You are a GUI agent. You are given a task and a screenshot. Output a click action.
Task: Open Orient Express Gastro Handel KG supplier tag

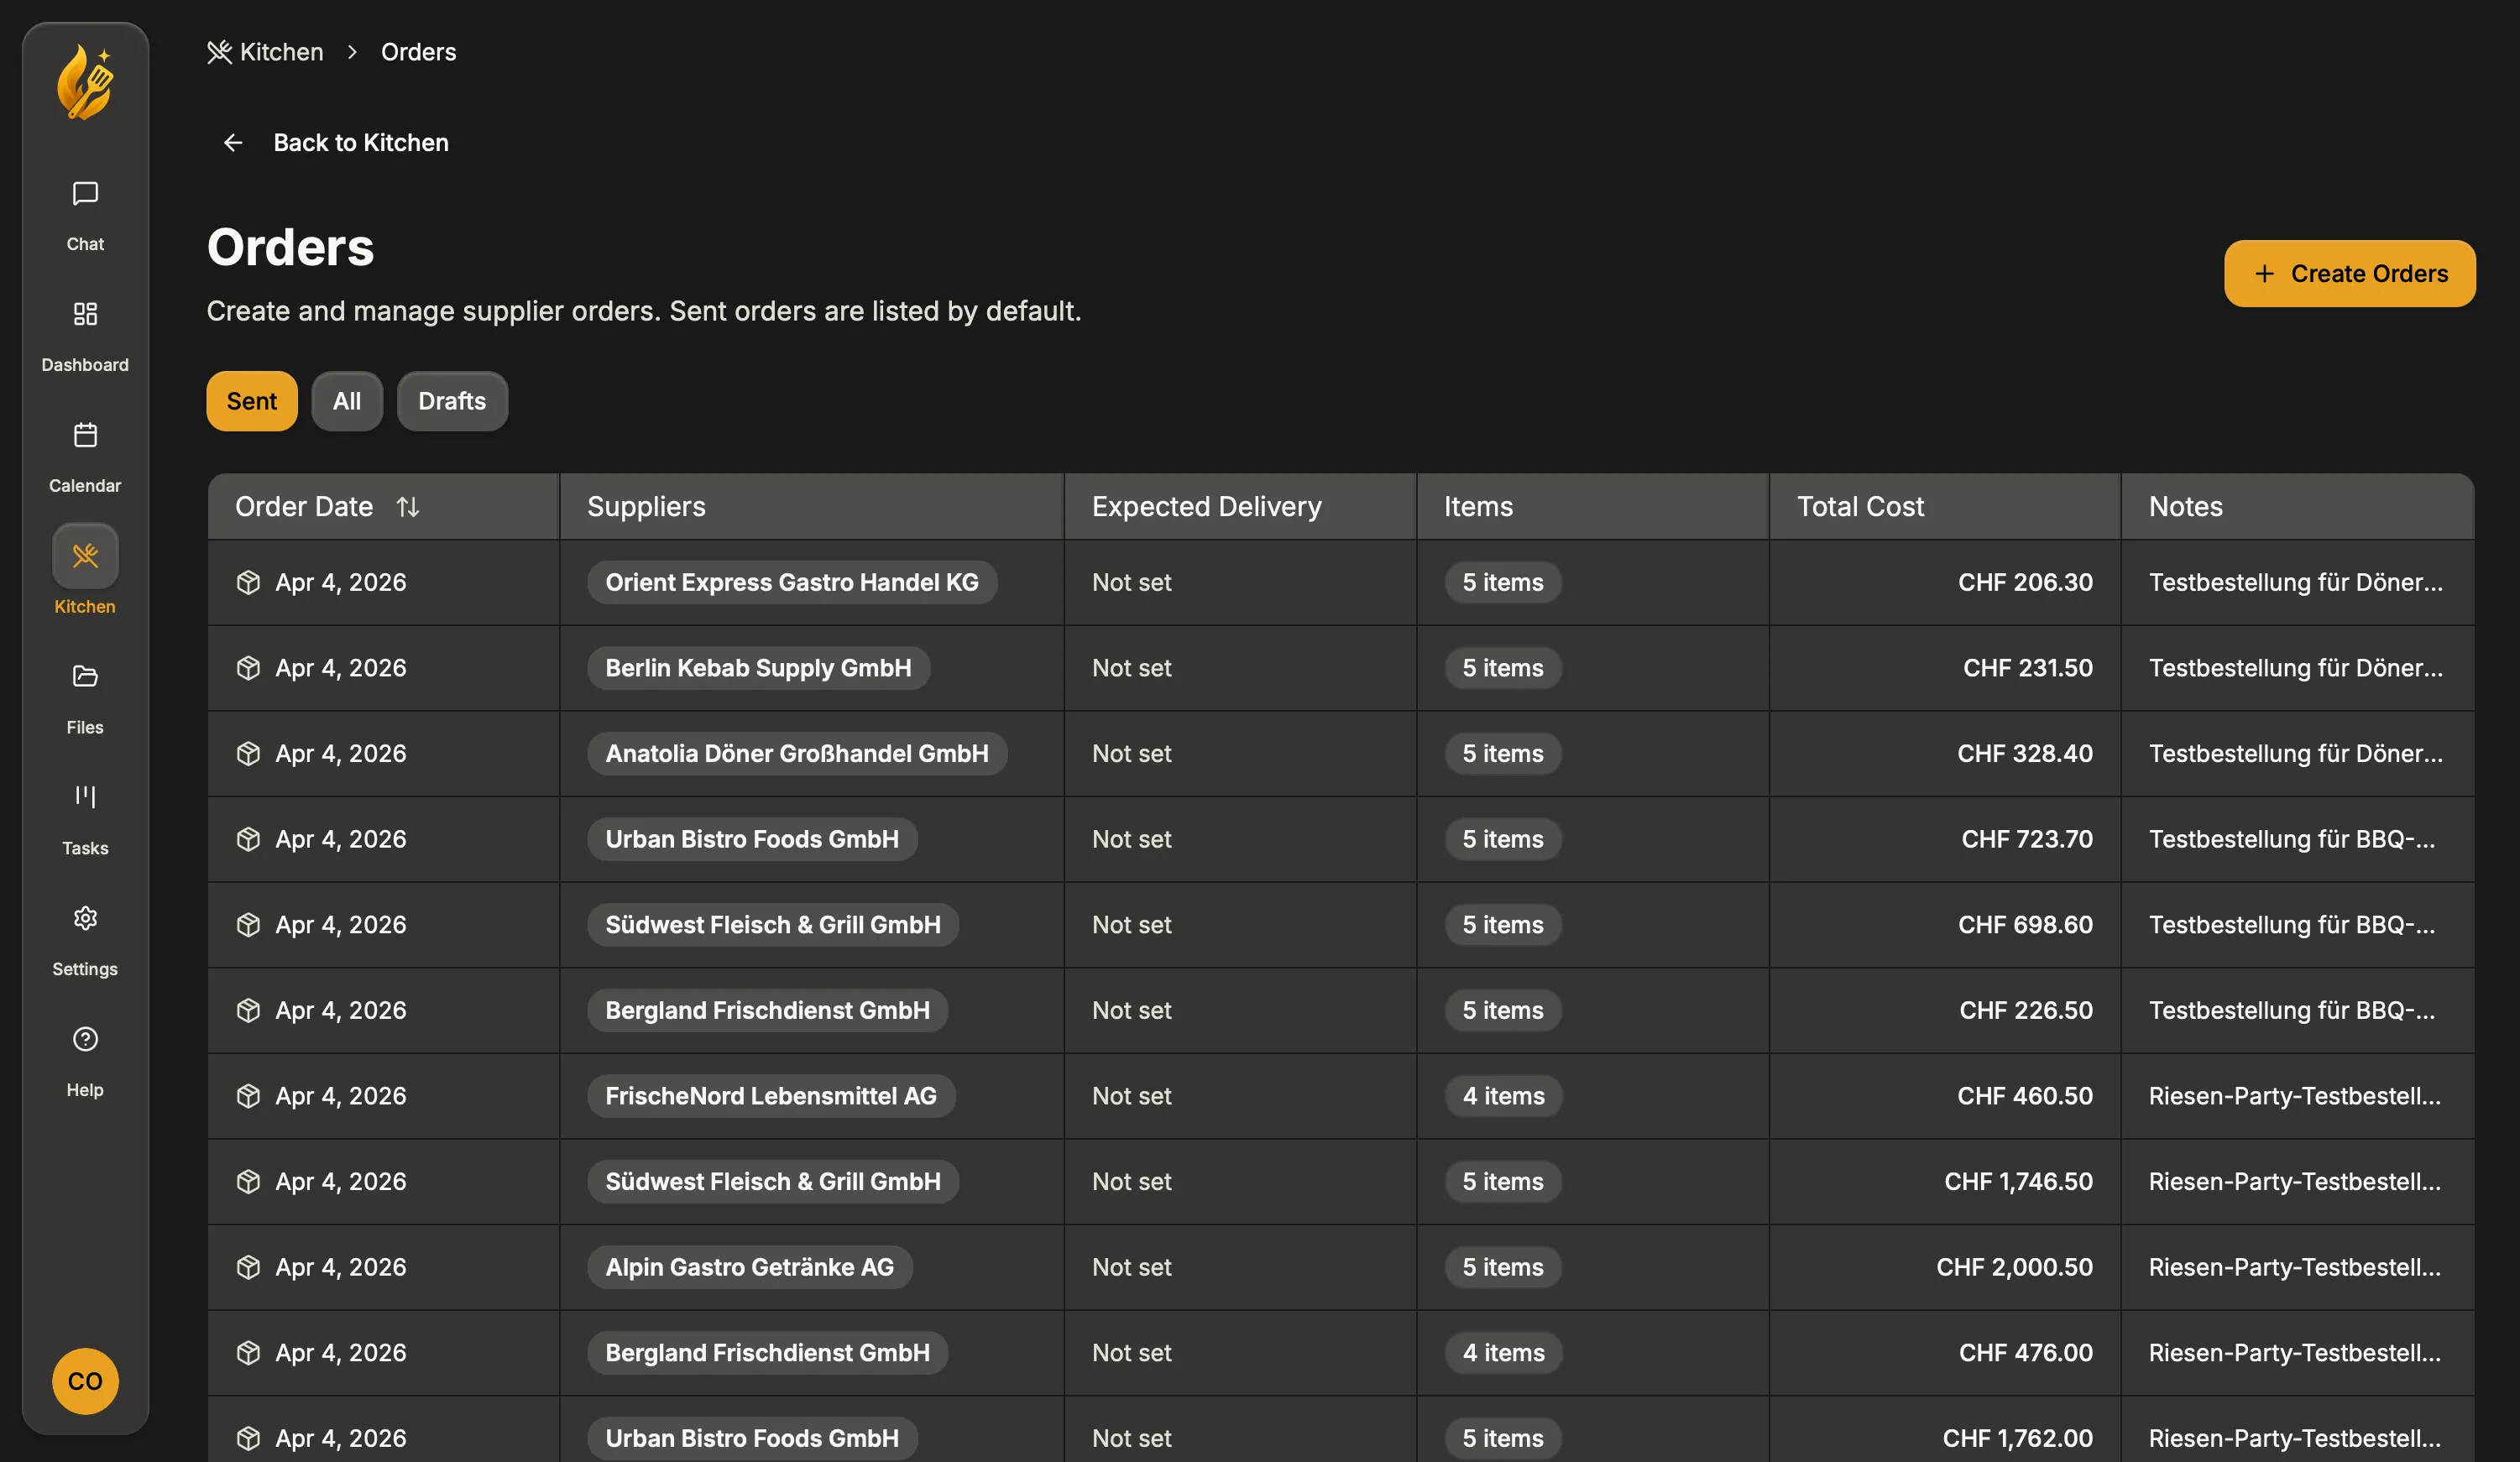pyautogui.click(x=792, y=582)
